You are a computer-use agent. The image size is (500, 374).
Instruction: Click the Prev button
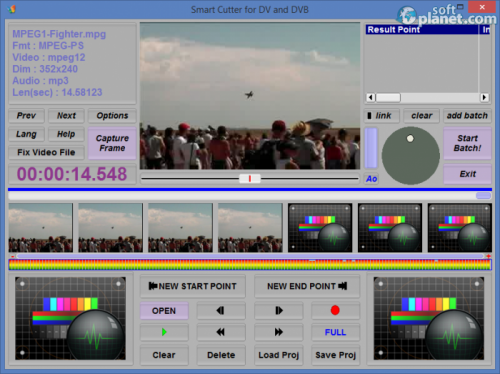pyautogui.click(x=26, y=116)
